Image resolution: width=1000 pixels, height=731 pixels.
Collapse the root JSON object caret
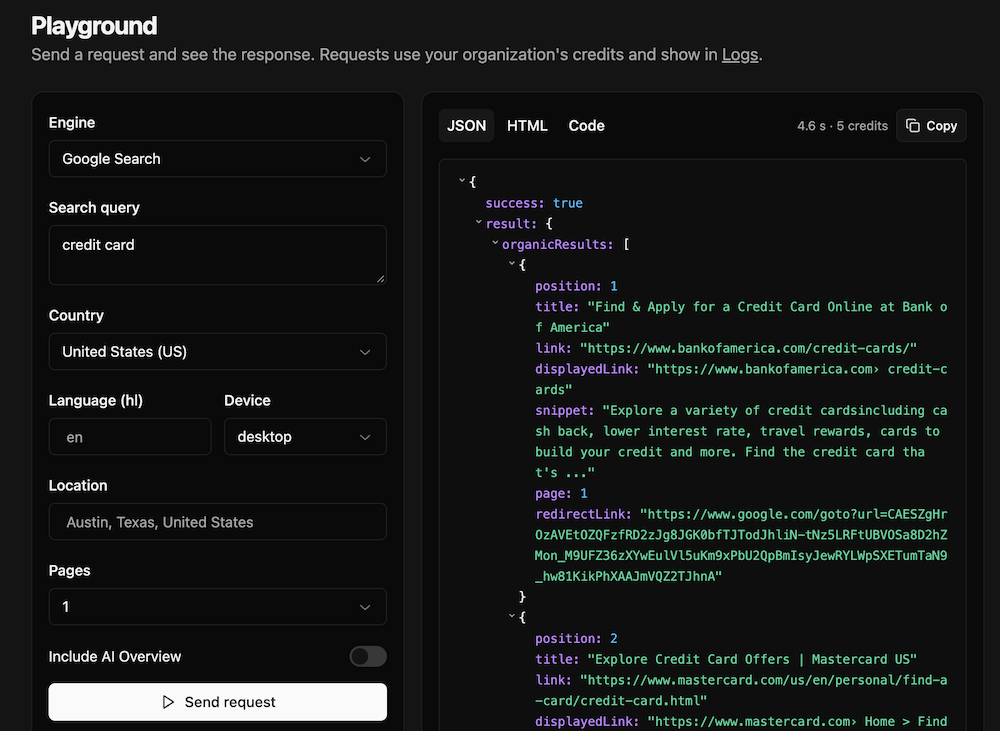(x=462, y=181)
